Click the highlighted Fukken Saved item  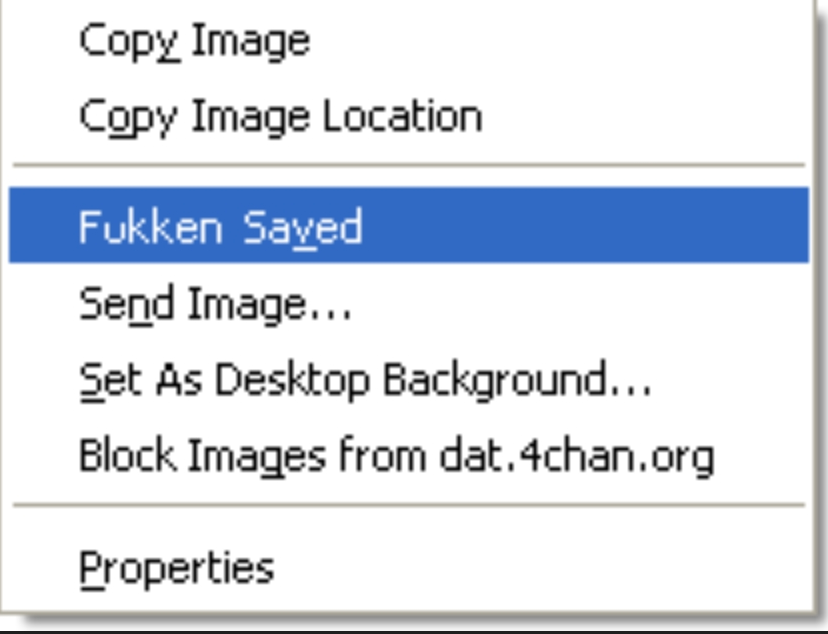pyautogui.click(x=409, y=225)
